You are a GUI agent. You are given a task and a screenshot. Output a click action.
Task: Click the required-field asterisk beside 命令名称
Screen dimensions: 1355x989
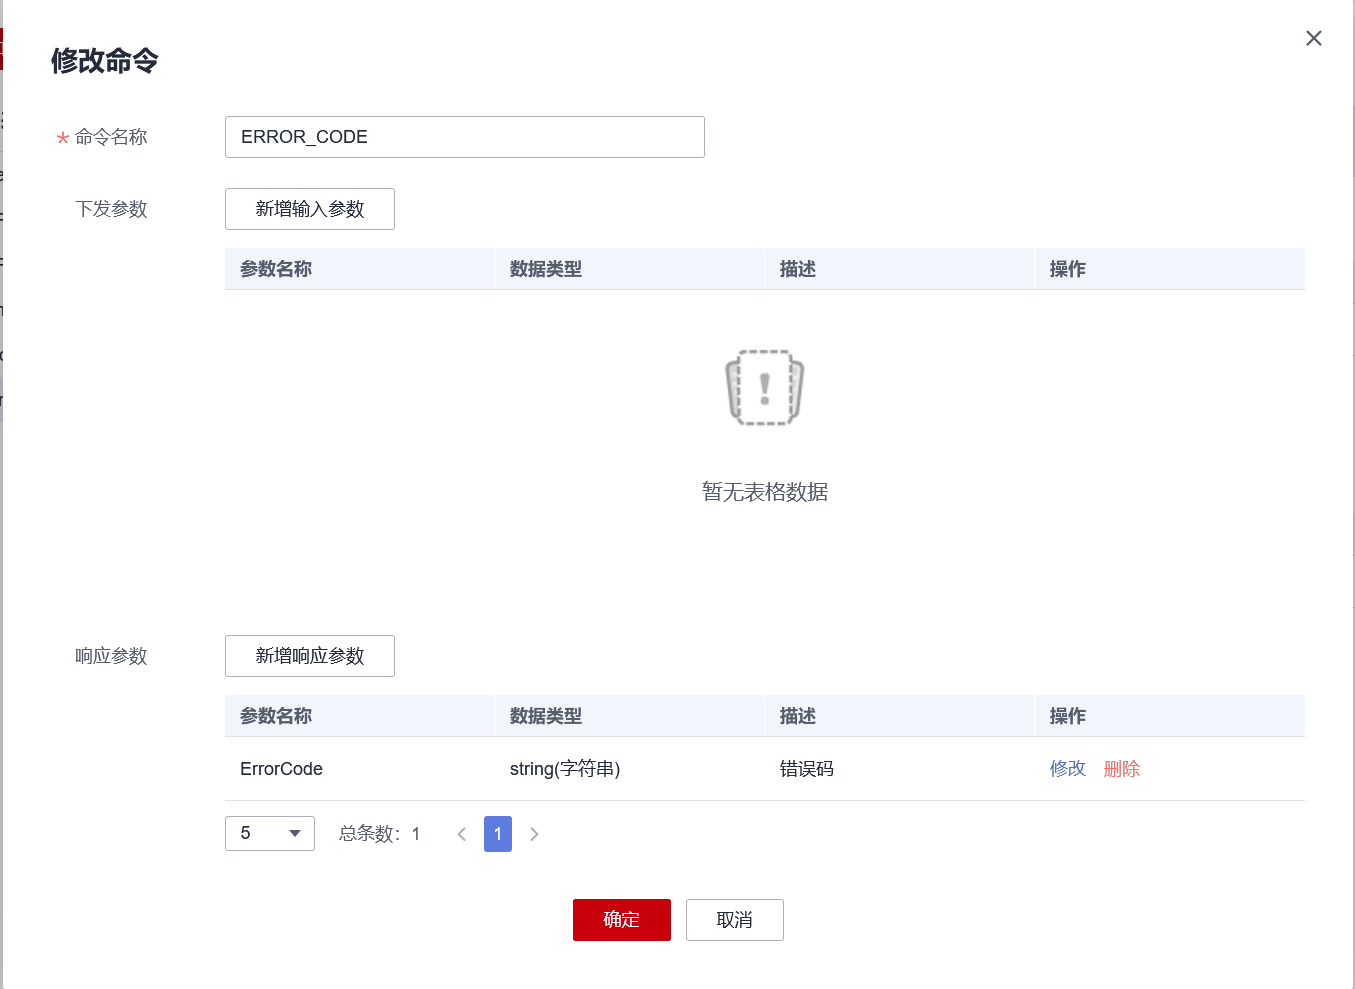(x=61, y=139)
